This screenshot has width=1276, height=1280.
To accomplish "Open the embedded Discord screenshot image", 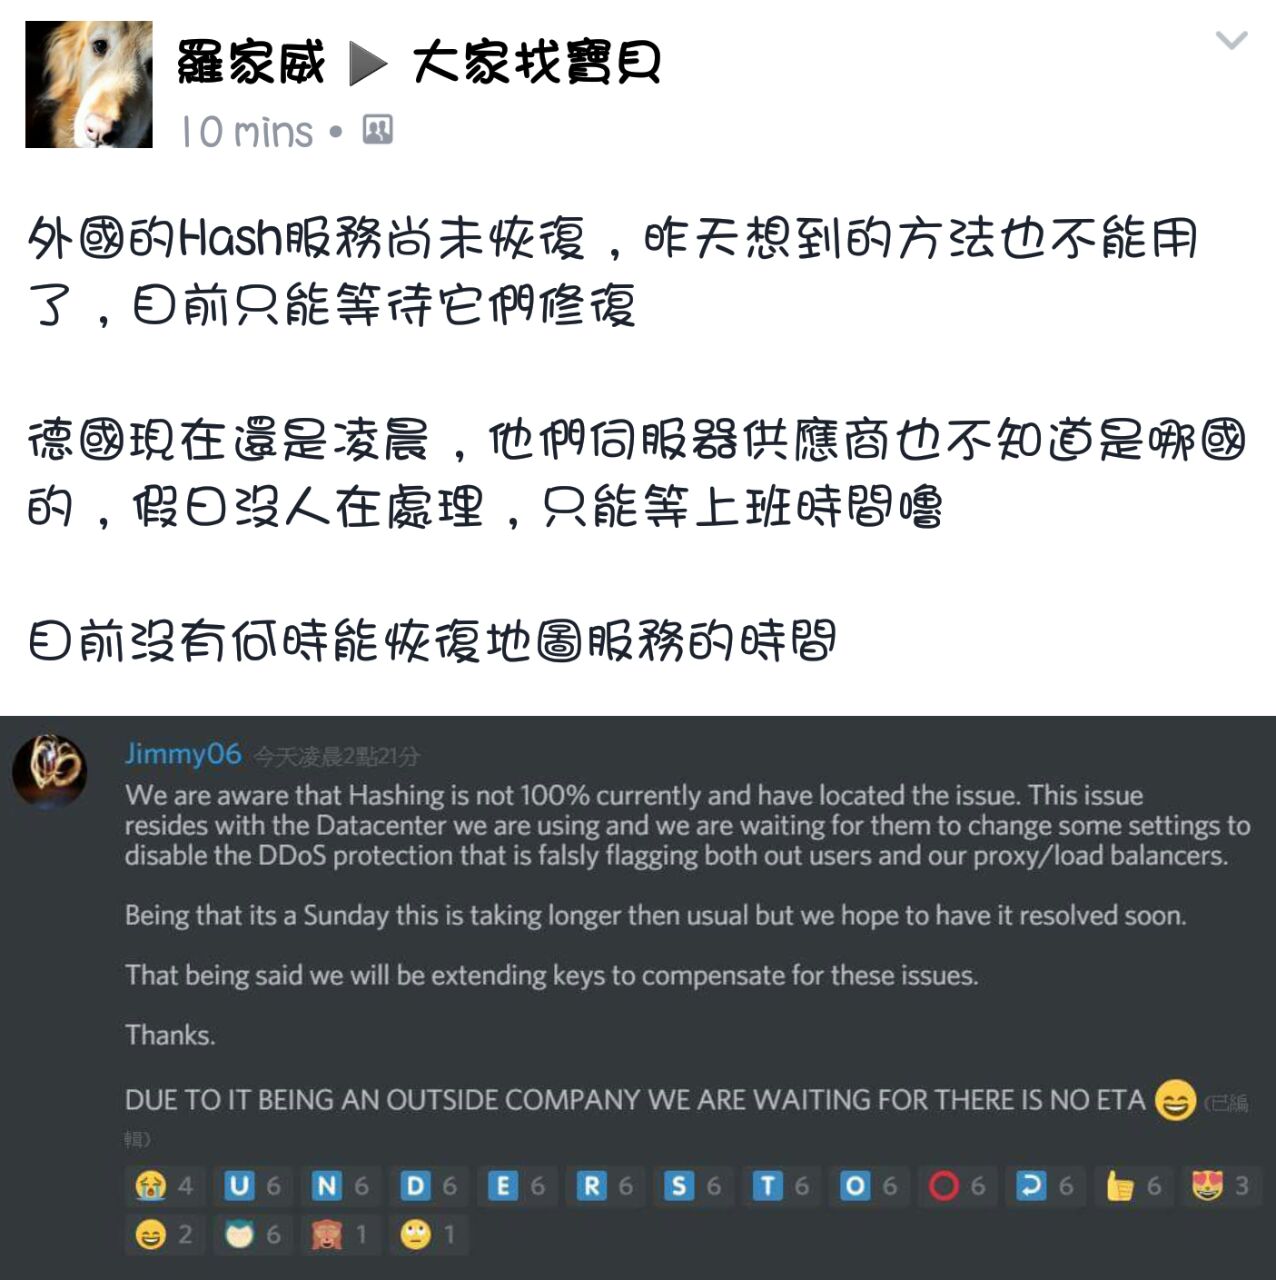I will tap(638, 998).
